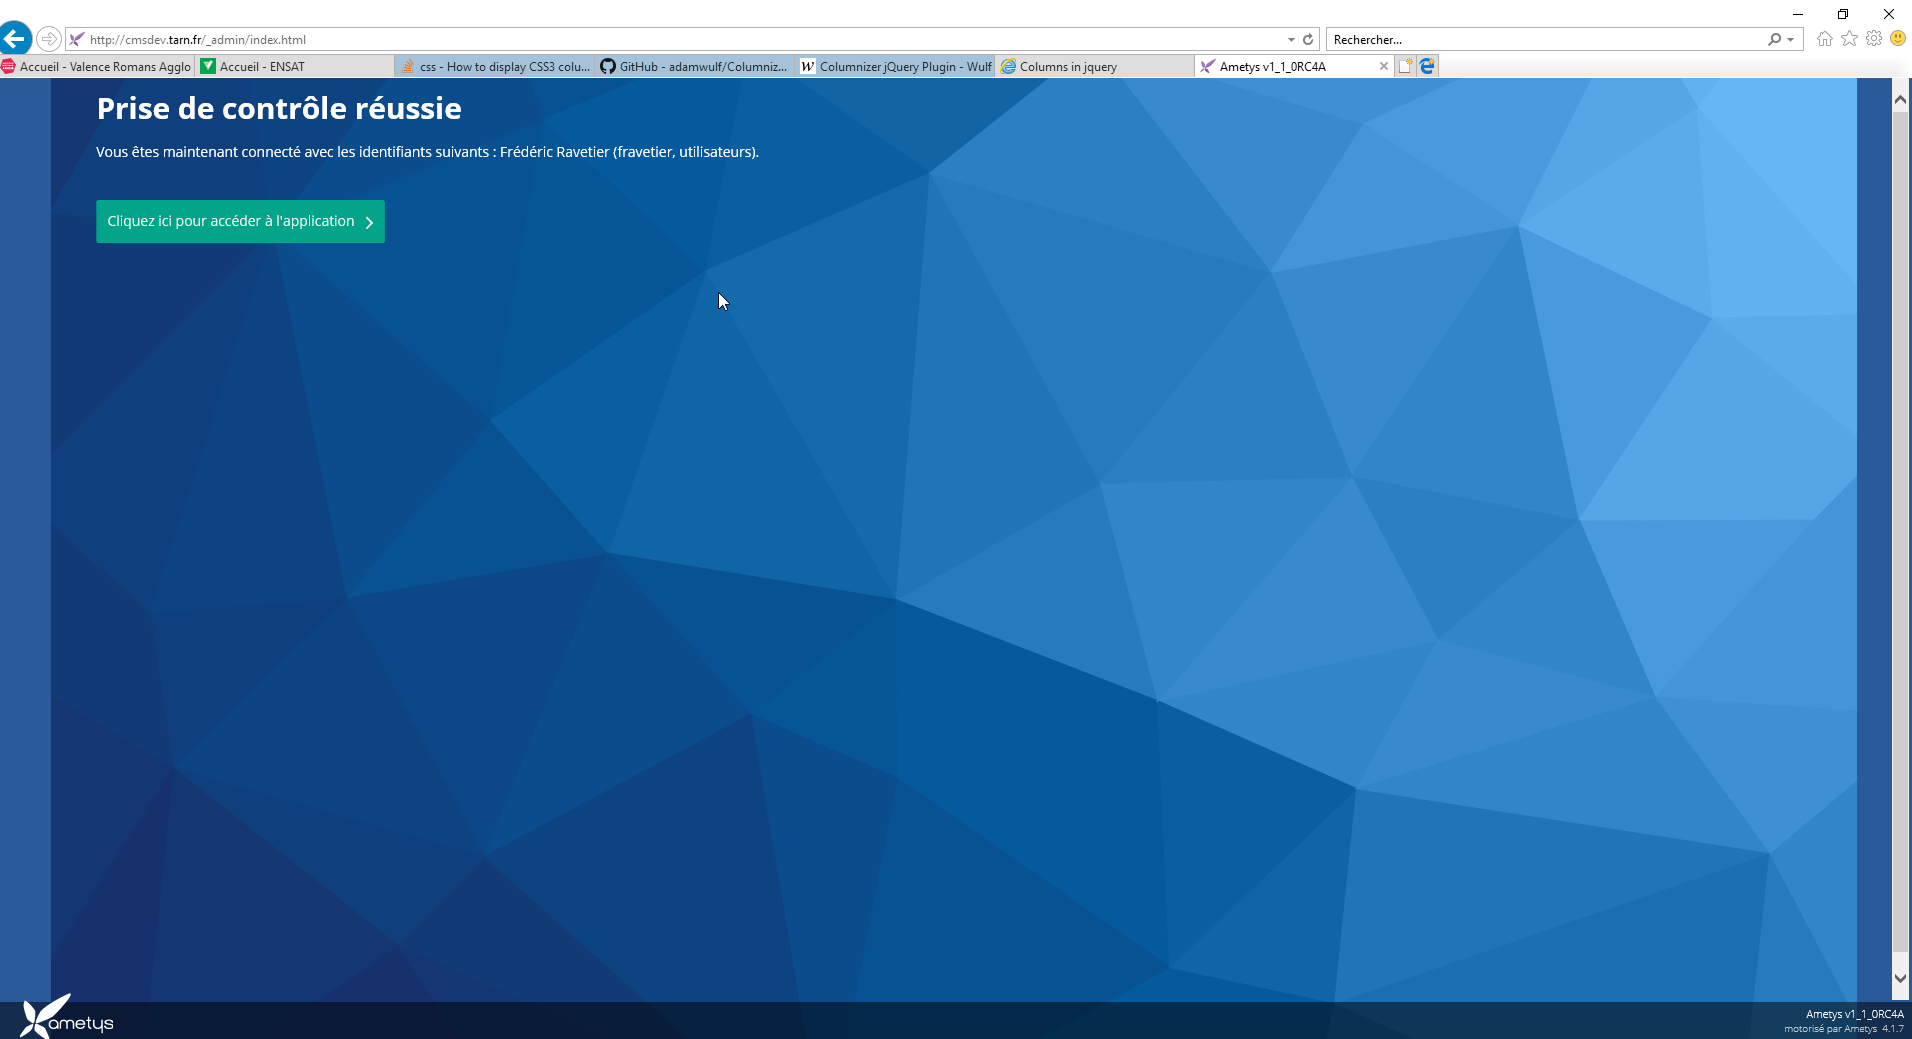Click the Refresh page icon

click(x=1307, y=40)
